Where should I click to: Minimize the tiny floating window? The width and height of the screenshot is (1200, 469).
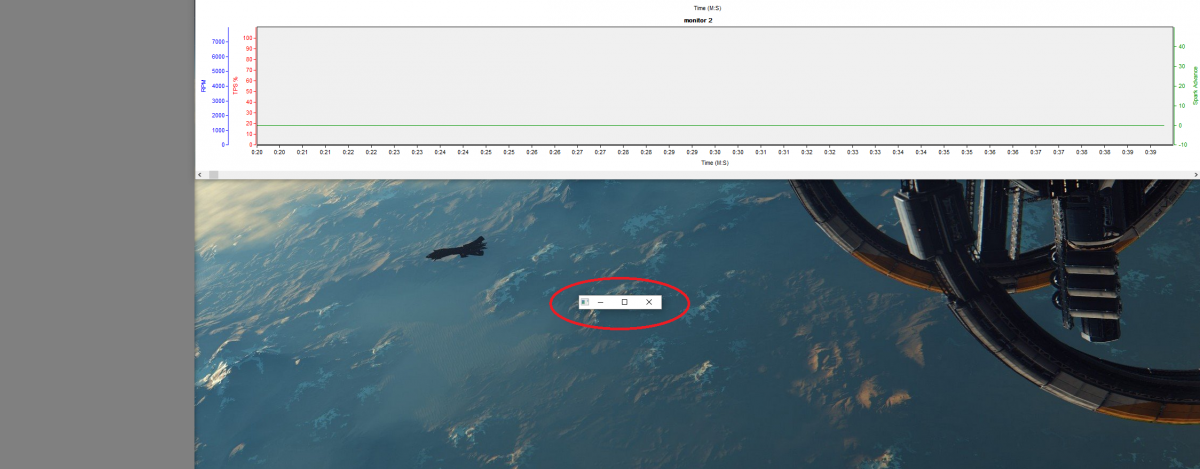pyautogui.click(x=600, y=302)
